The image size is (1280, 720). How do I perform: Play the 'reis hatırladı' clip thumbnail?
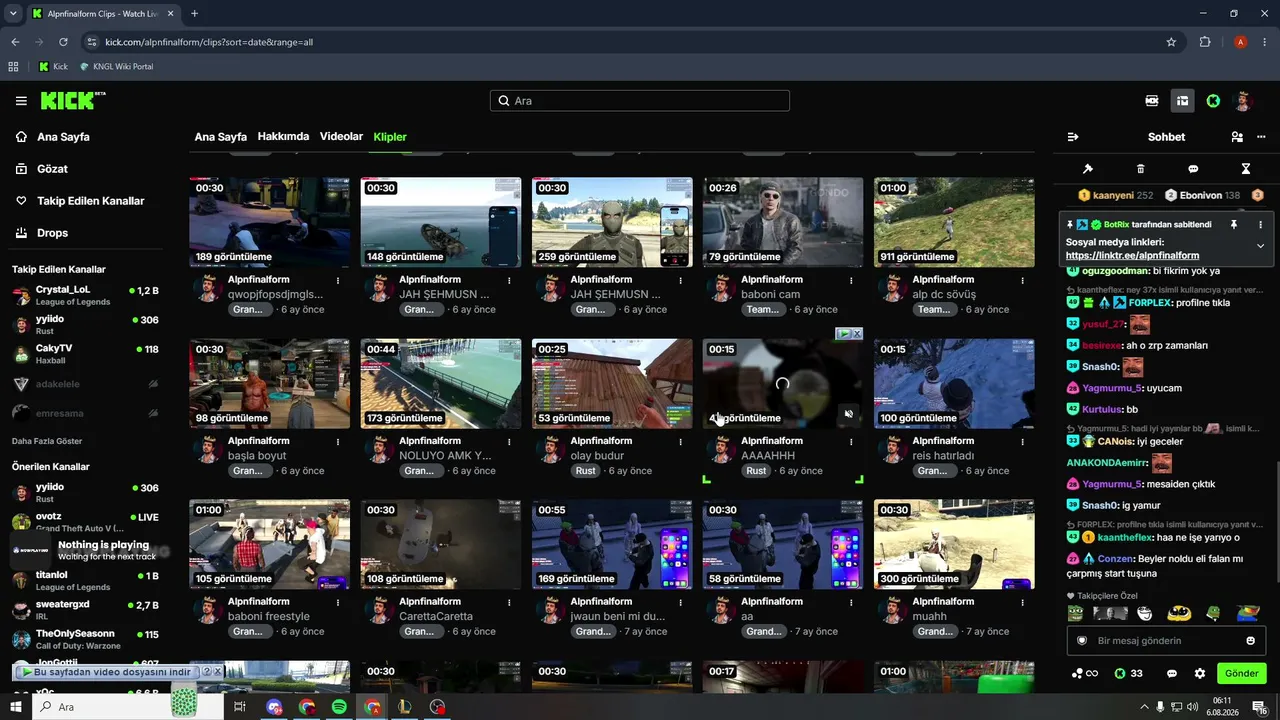point(954,383)
